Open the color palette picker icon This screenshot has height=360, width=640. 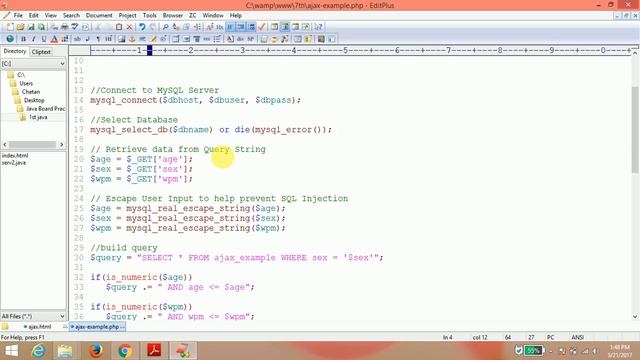(64, 39)
